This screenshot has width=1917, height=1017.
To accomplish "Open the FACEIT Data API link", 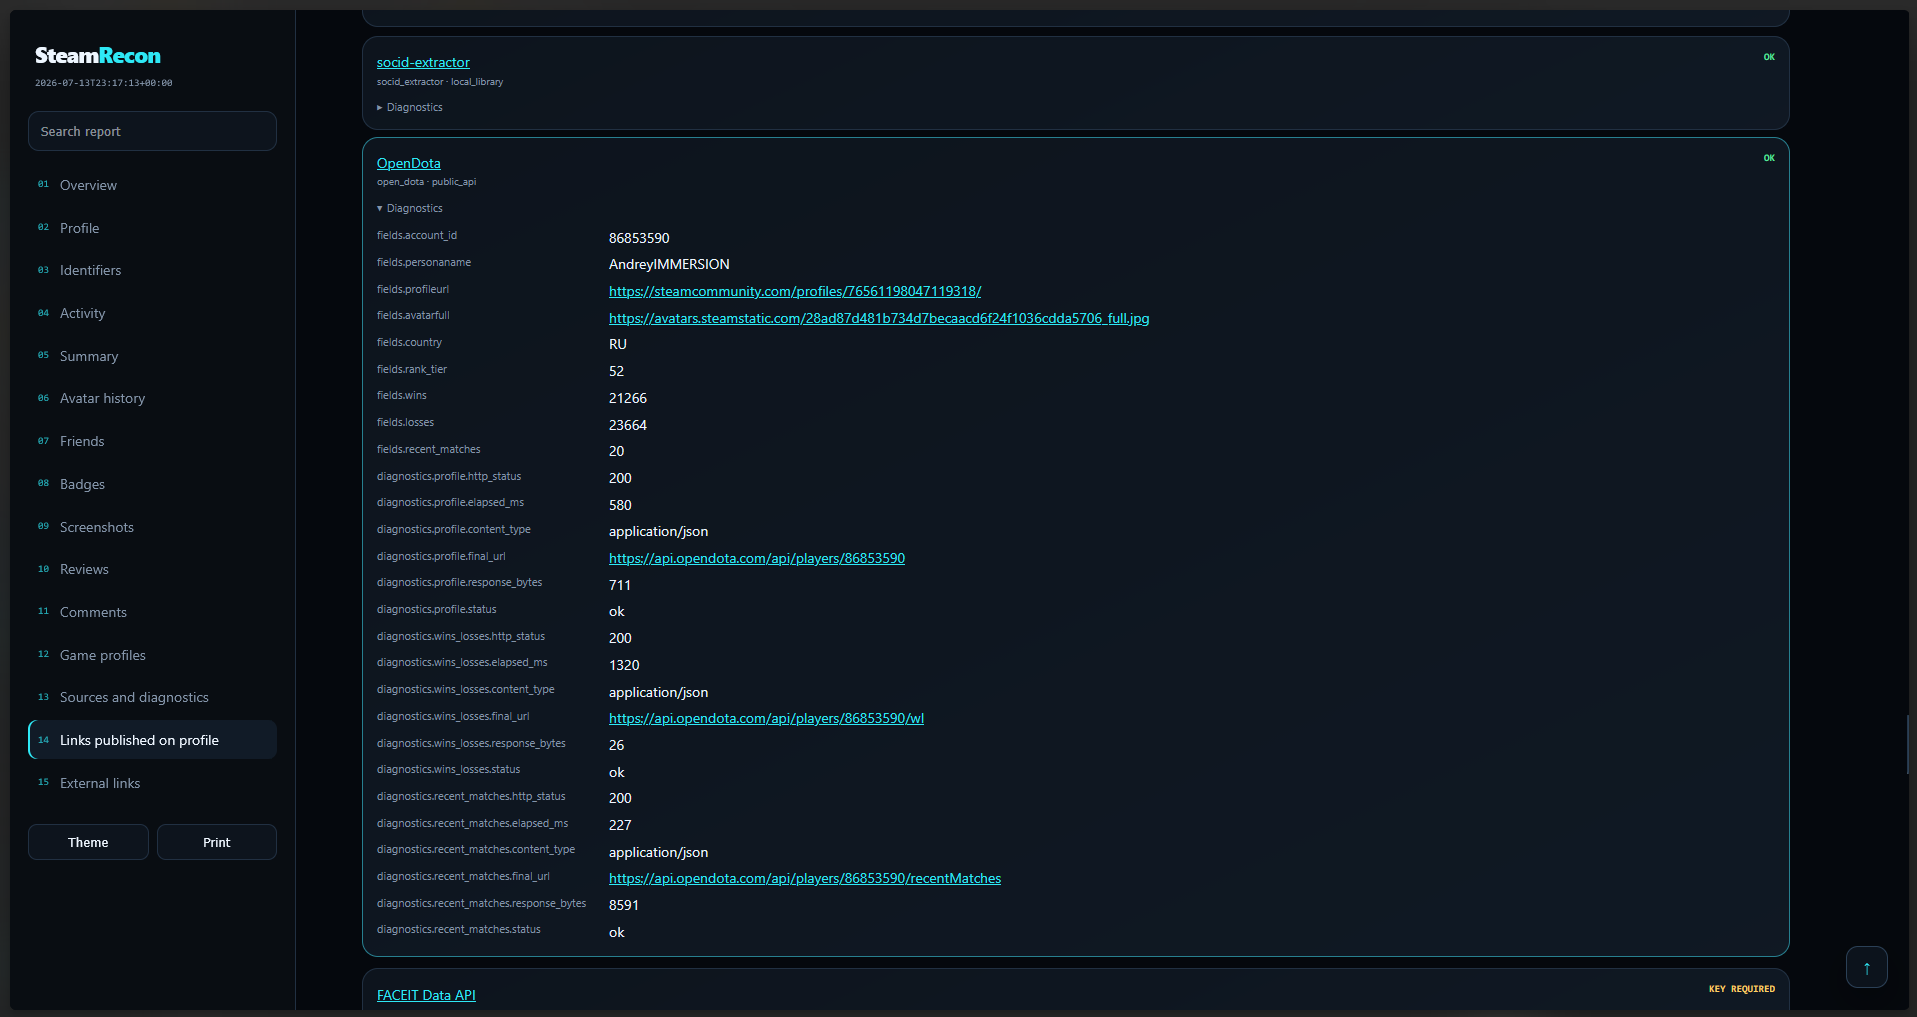I will pos(426,995).
